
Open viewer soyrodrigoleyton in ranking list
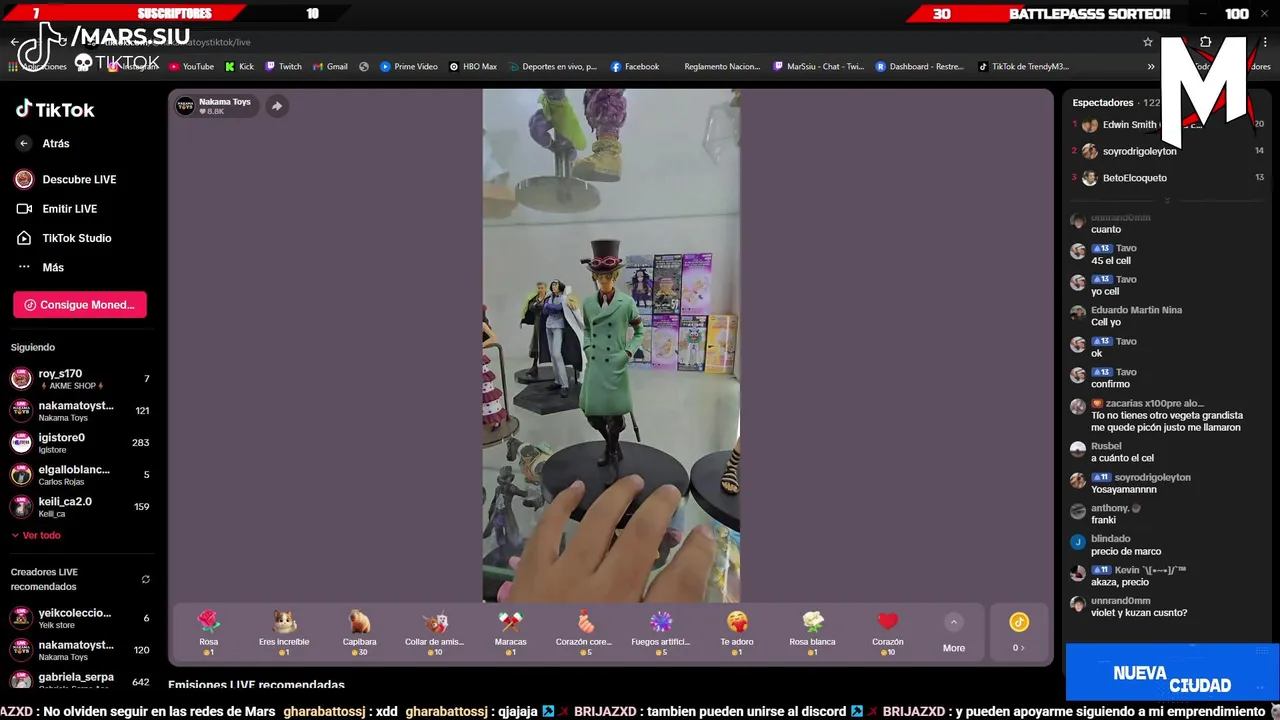tap(1140, 152)
